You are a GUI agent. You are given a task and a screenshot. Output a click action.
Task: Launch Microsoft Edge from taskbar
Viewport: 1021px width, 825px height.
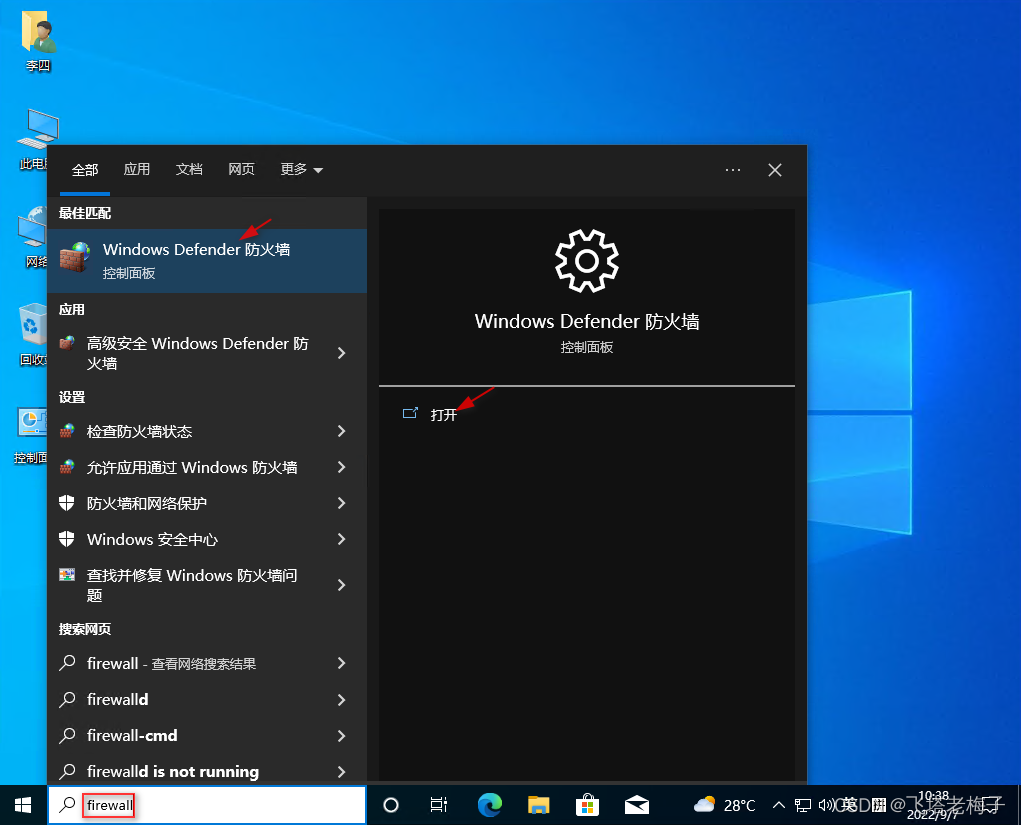(x=490, y=805)
